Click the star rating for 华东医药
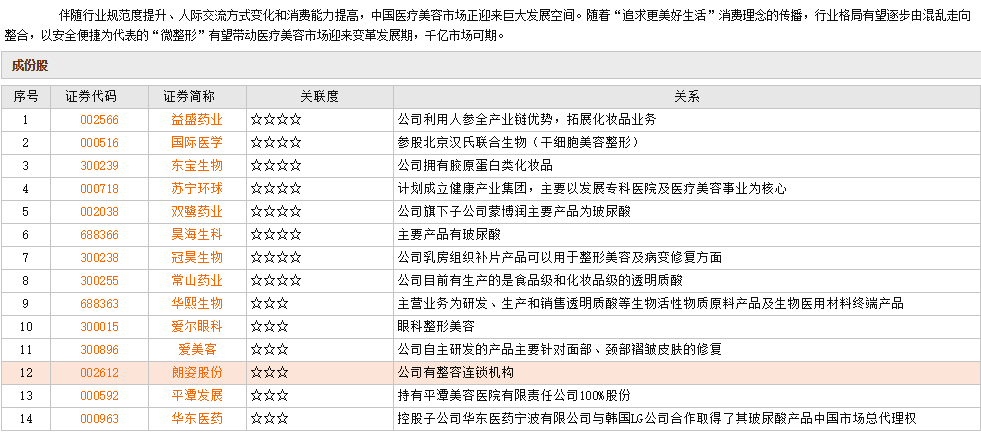The image size is (981, 435). pos(270,419)
